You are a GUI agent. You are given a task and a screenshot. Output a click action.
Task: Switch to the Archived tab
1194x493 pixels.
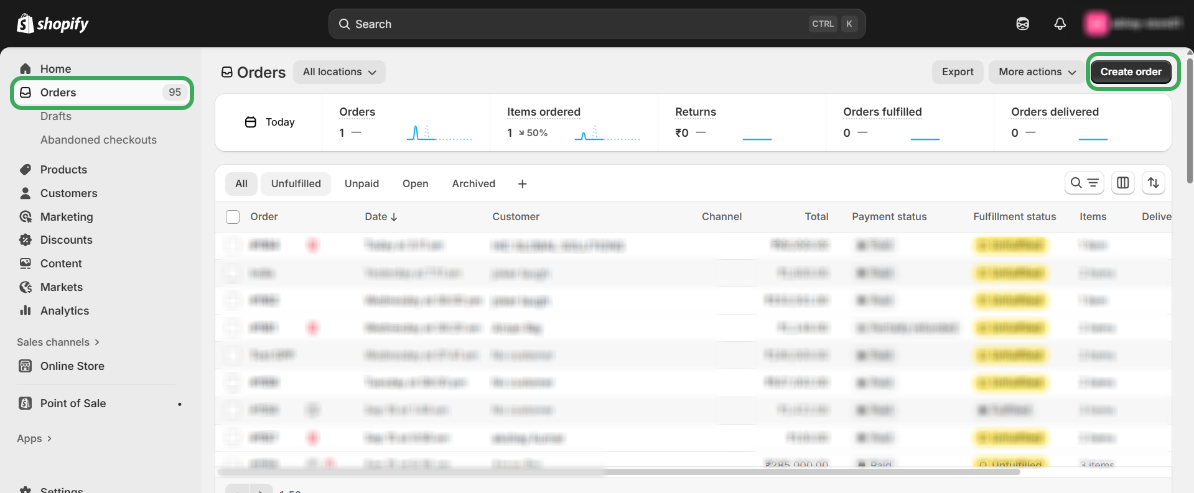pyautogui.click(x=473, y=184)
